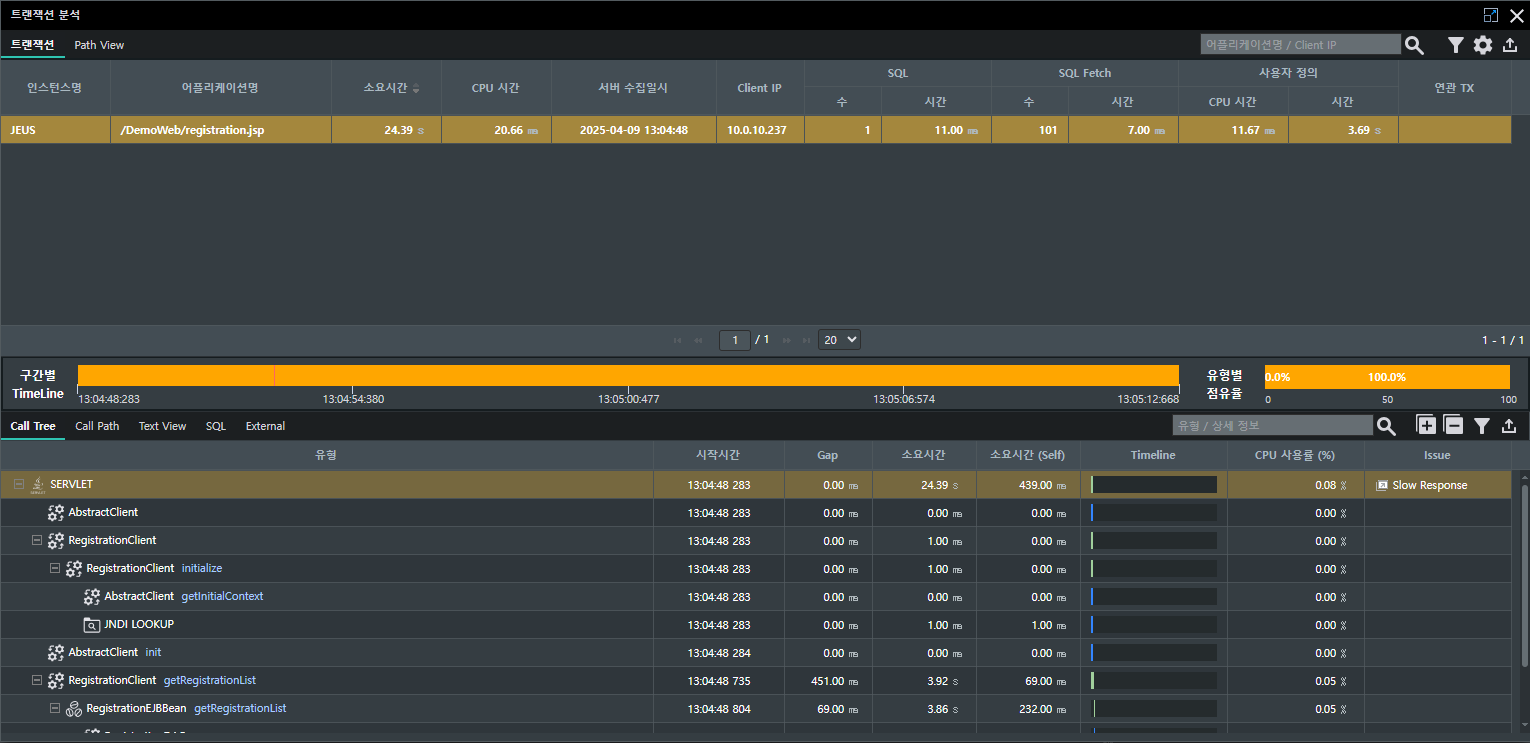
Task: Select the Call Path tab
Action: click(x=97, y=426)
